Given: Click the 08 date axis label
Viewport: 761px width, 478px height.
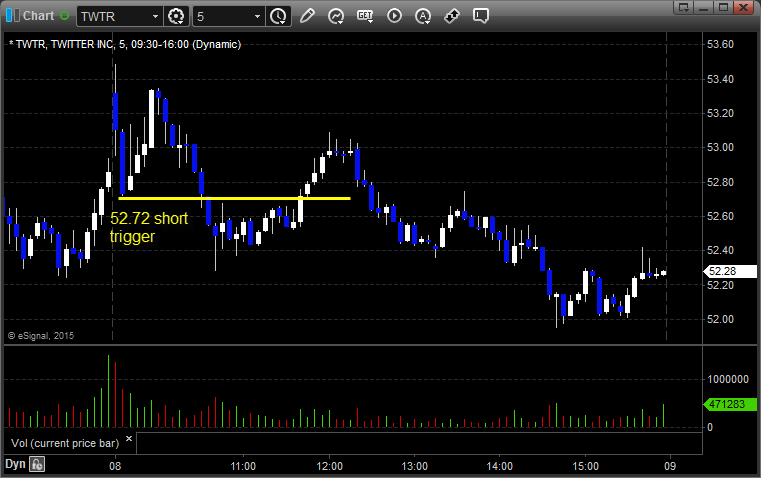Looking at the screenshot, I should point(115,466).
